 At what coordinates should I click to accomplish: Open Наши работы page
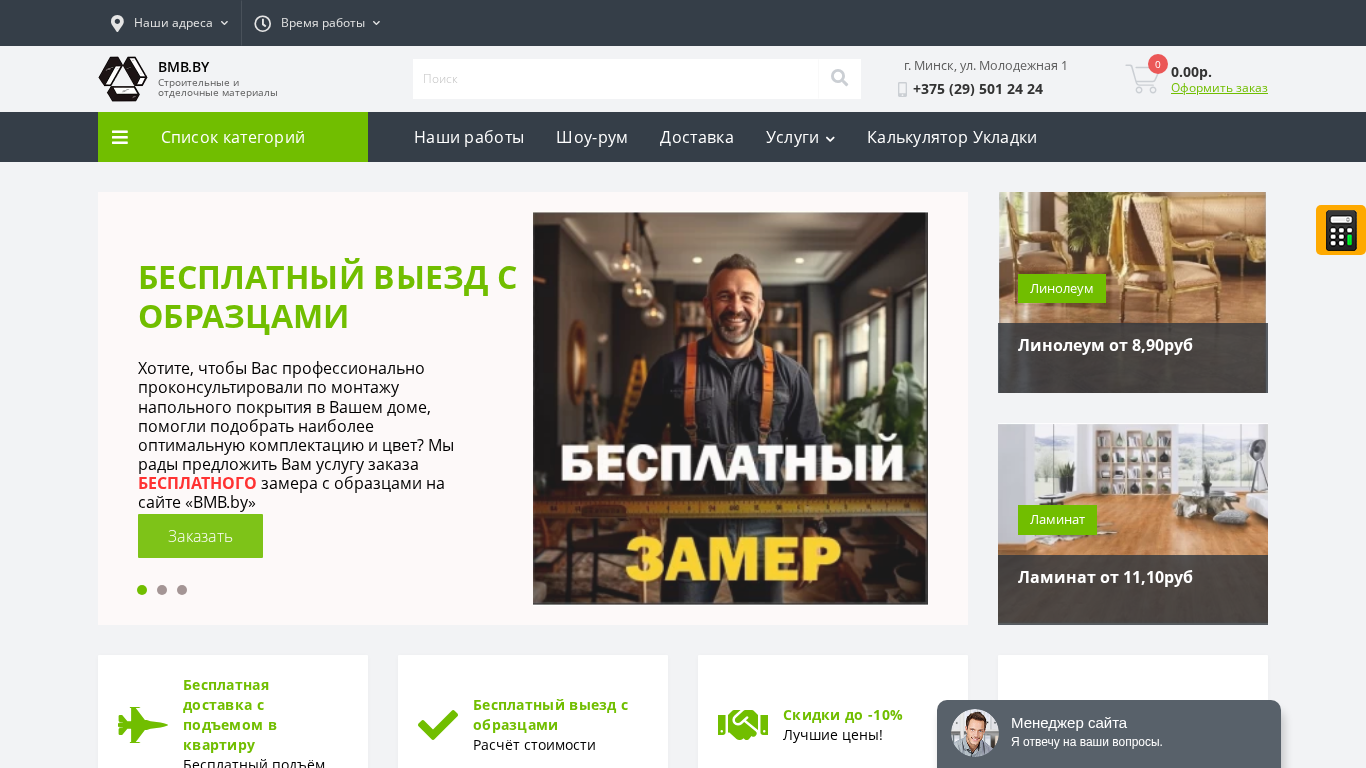coord(469,137)
